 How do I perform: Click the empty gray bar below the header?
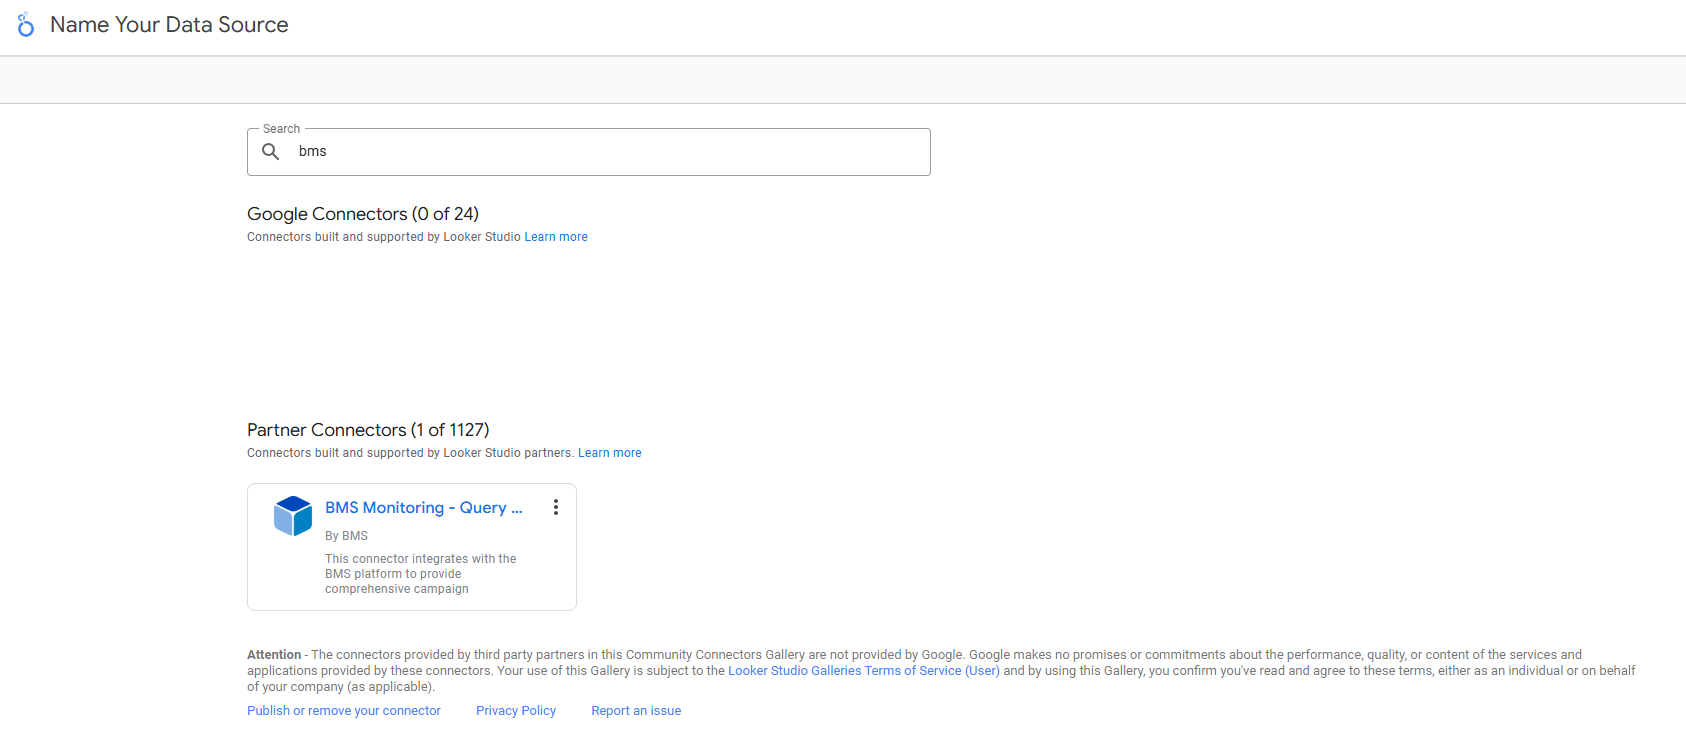click(843, 80)
